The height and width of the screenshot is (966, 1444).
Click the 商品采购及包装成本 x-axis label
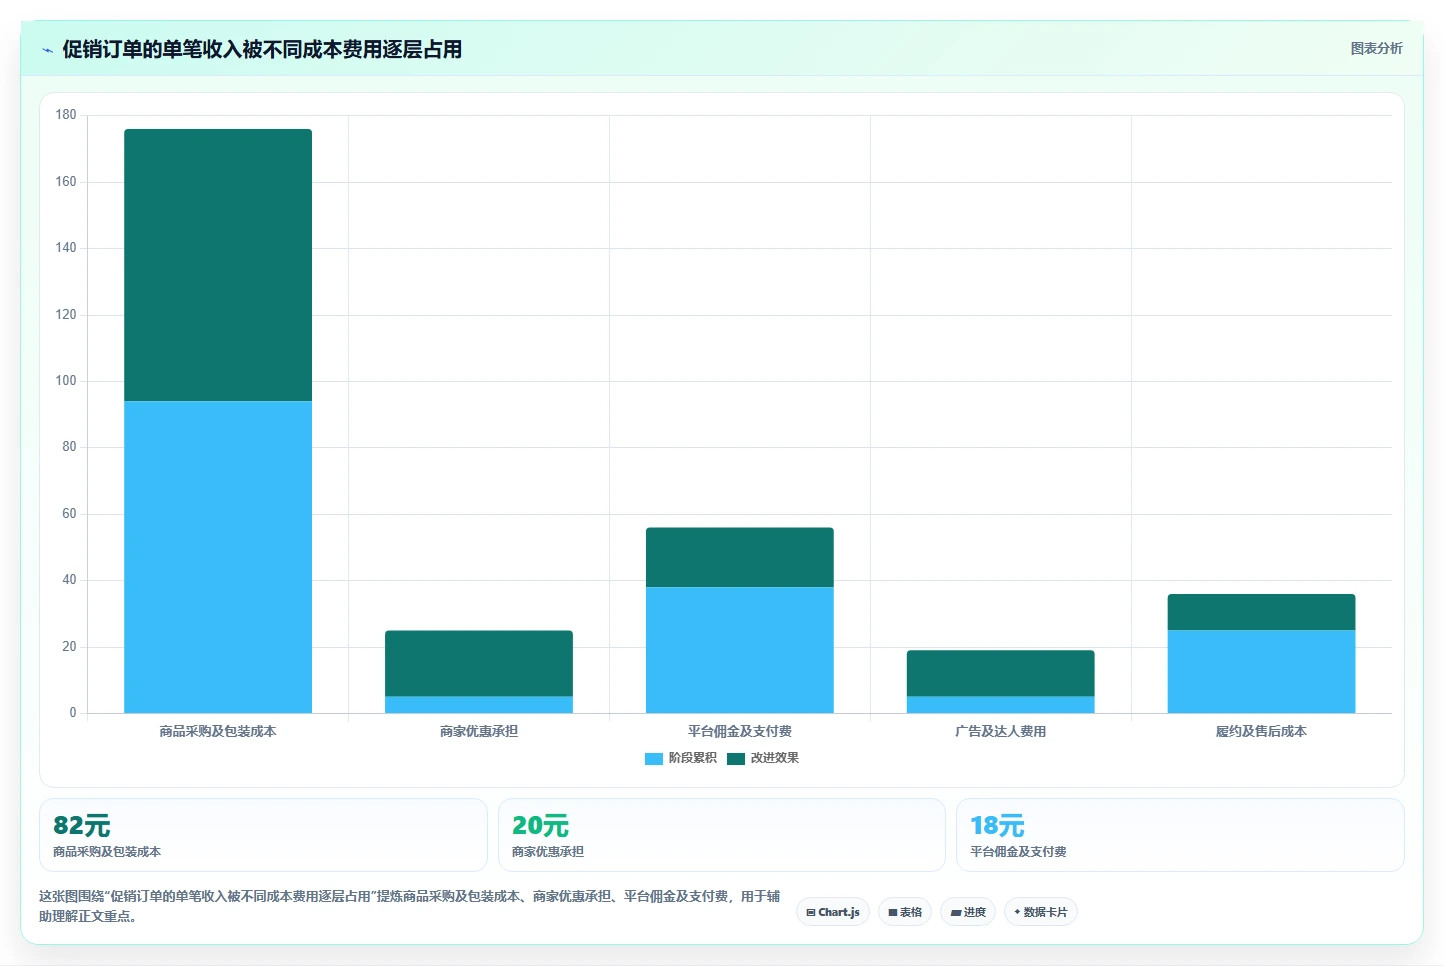coord(218,732)
